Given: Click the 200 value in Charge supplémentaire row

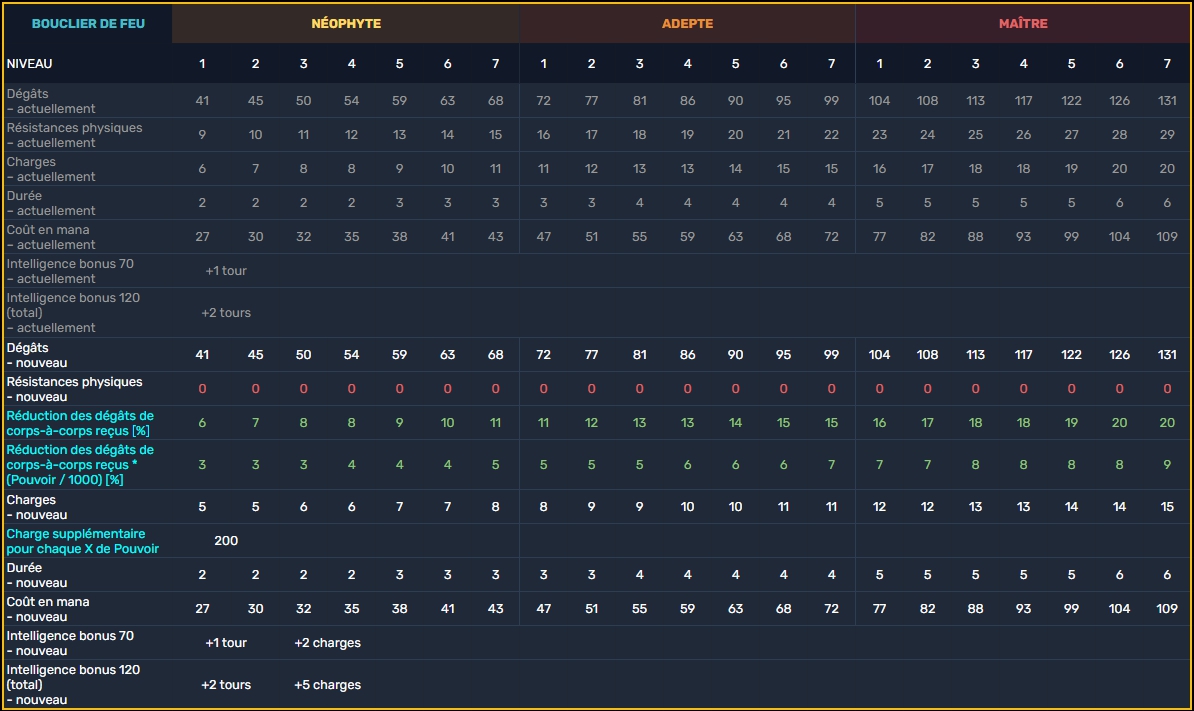Looking at the screenshot, I should tap(226, 540).
